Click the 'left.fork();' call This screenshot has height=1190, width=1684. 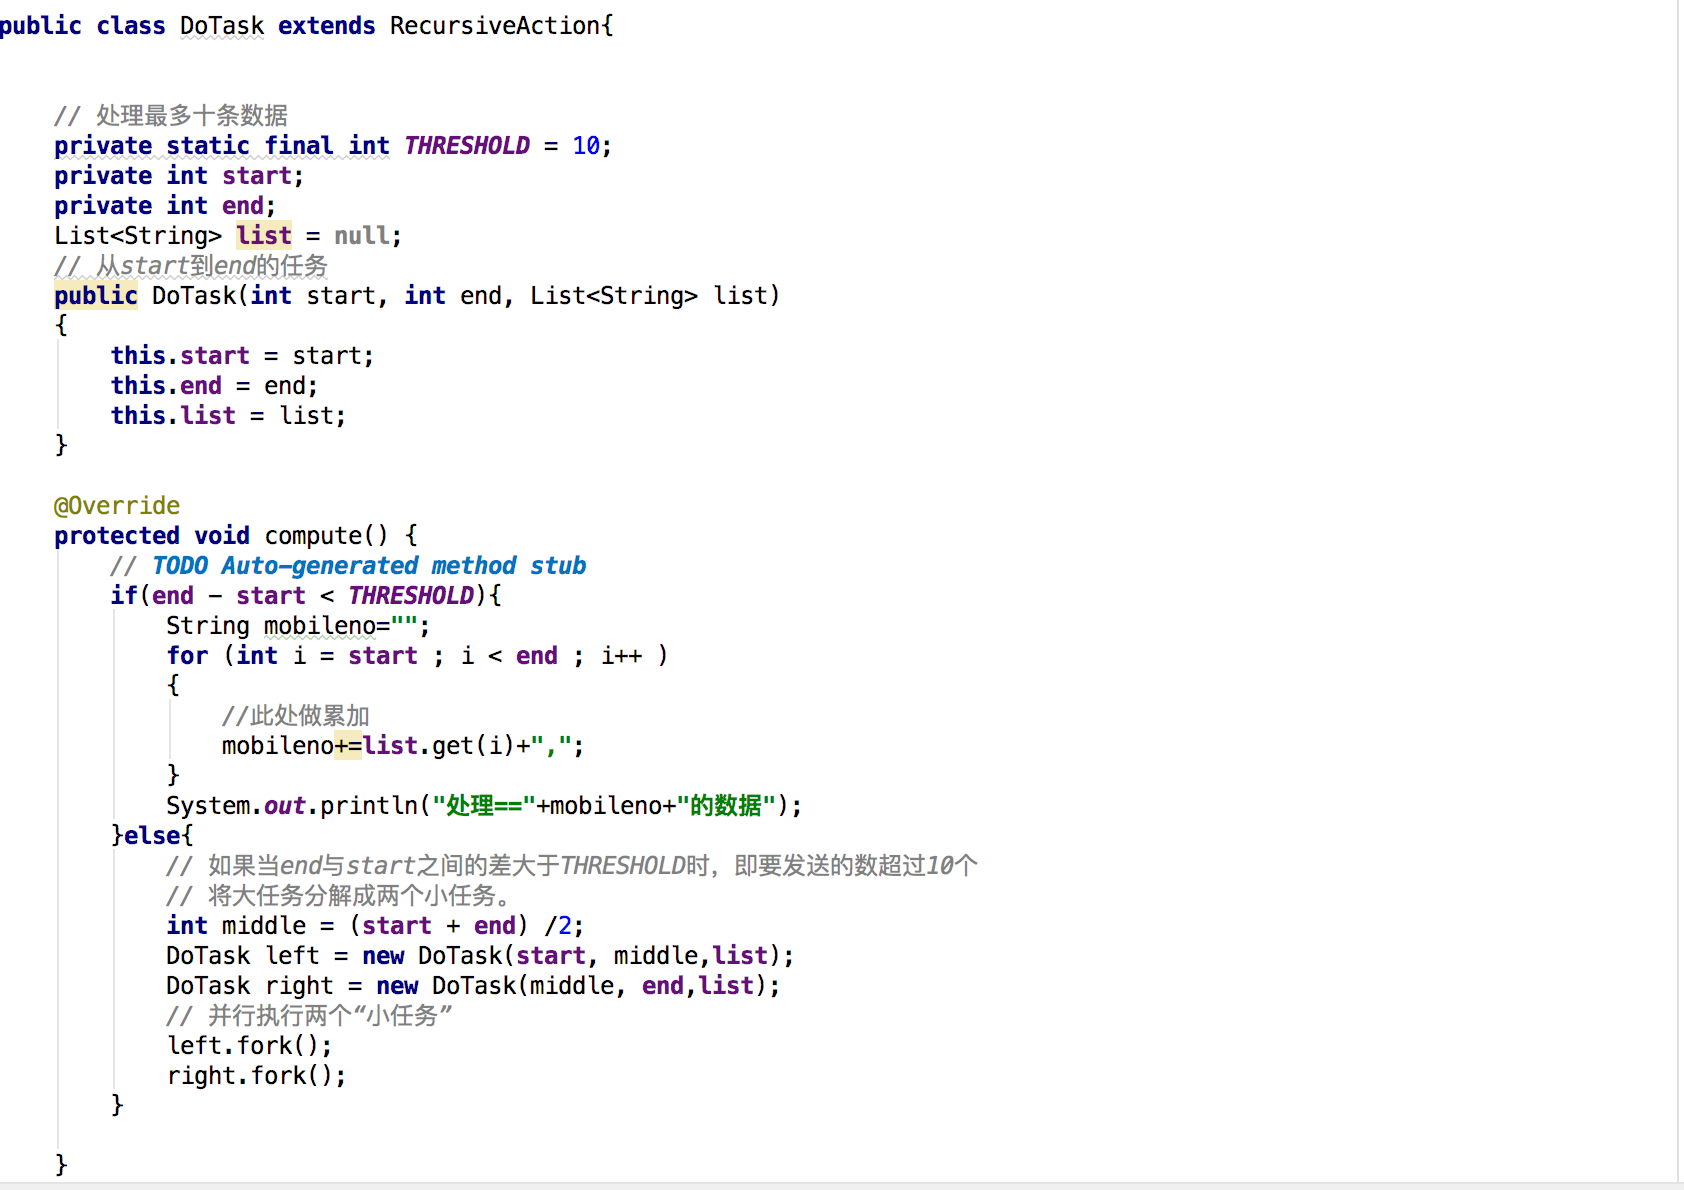249,1046
